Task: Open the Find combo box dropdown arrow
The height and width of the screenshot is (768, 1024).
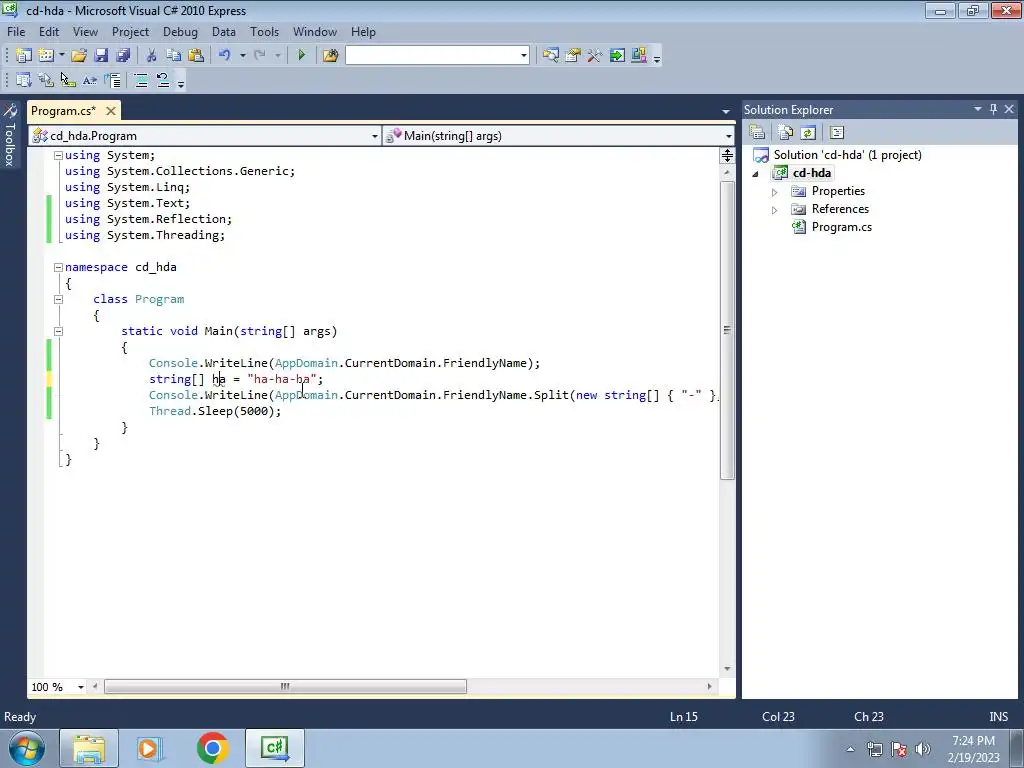Action: pos(524,56)
